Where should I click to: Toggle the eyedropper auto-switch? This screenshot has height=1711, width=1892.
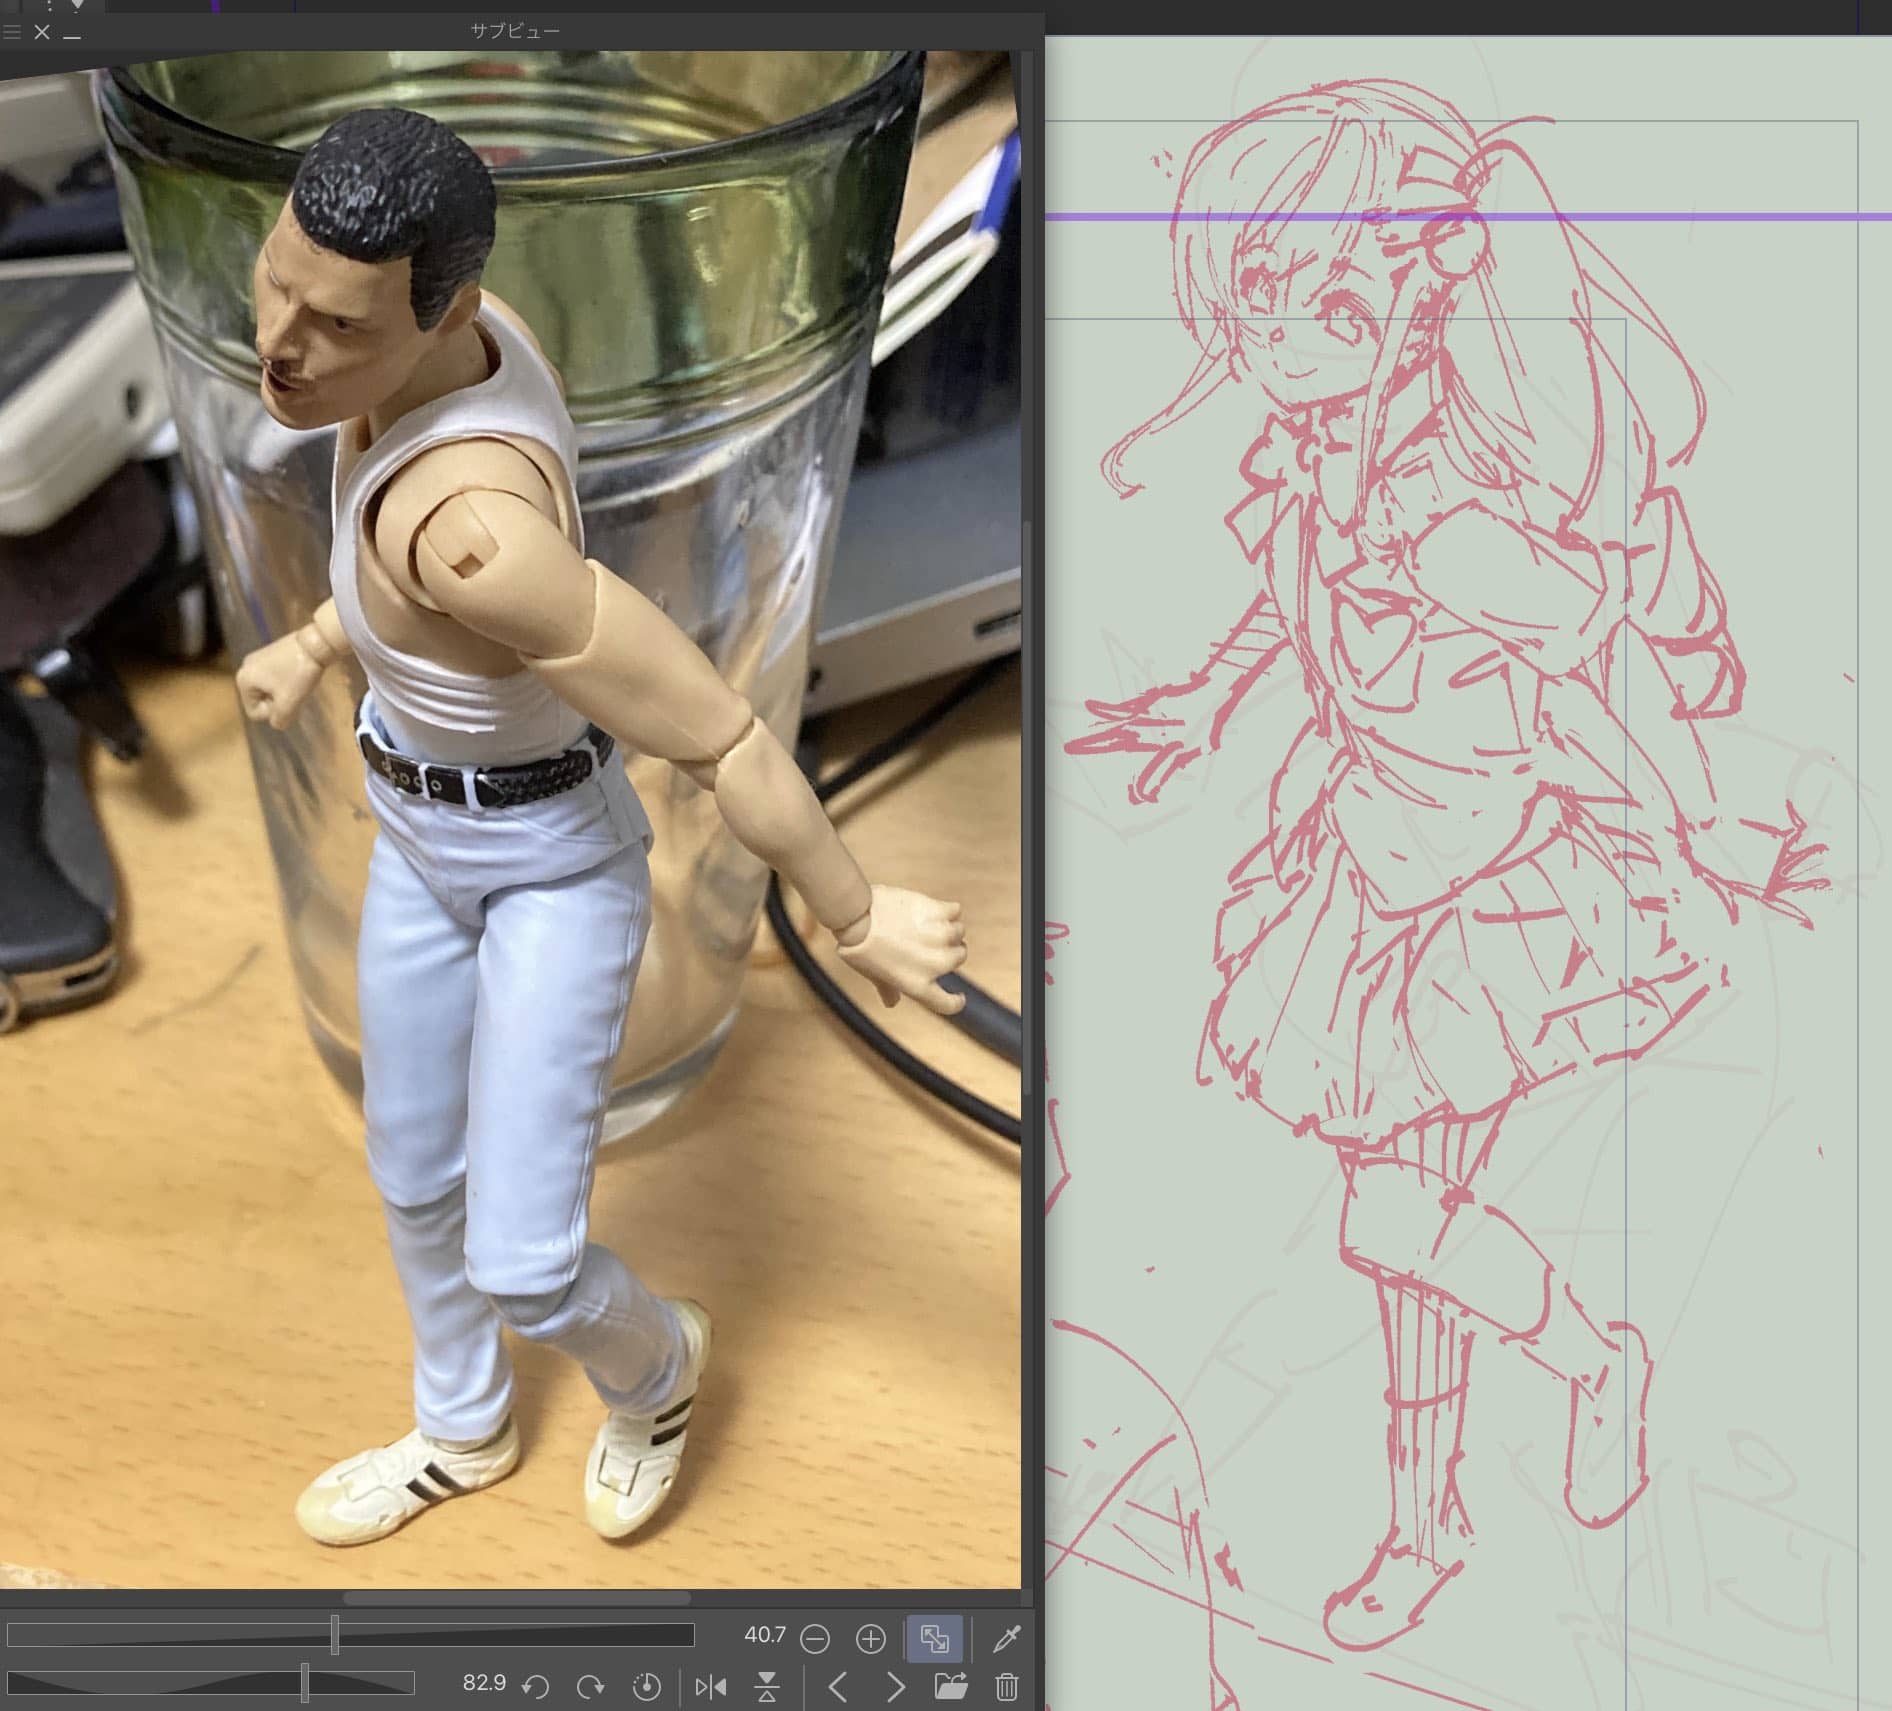pos(1006,1639)
